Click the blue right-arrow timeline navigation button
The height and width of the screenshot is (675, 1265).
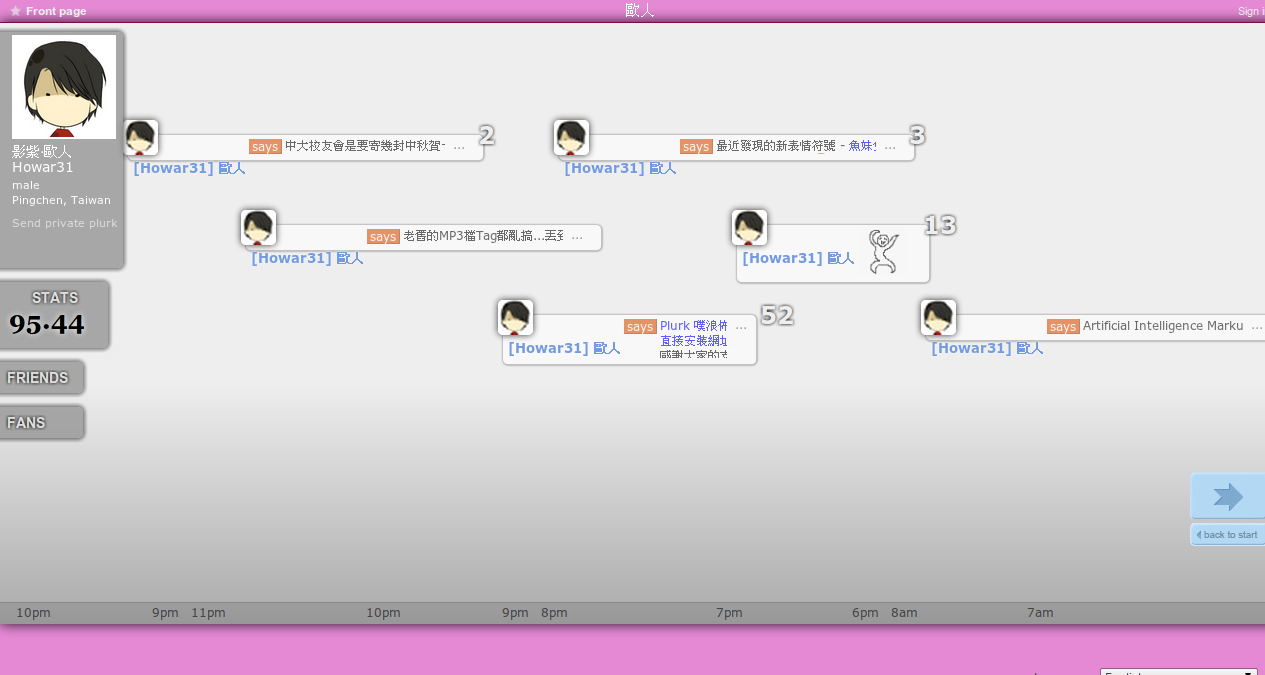pyautogui.click(x=1227, y=497)
